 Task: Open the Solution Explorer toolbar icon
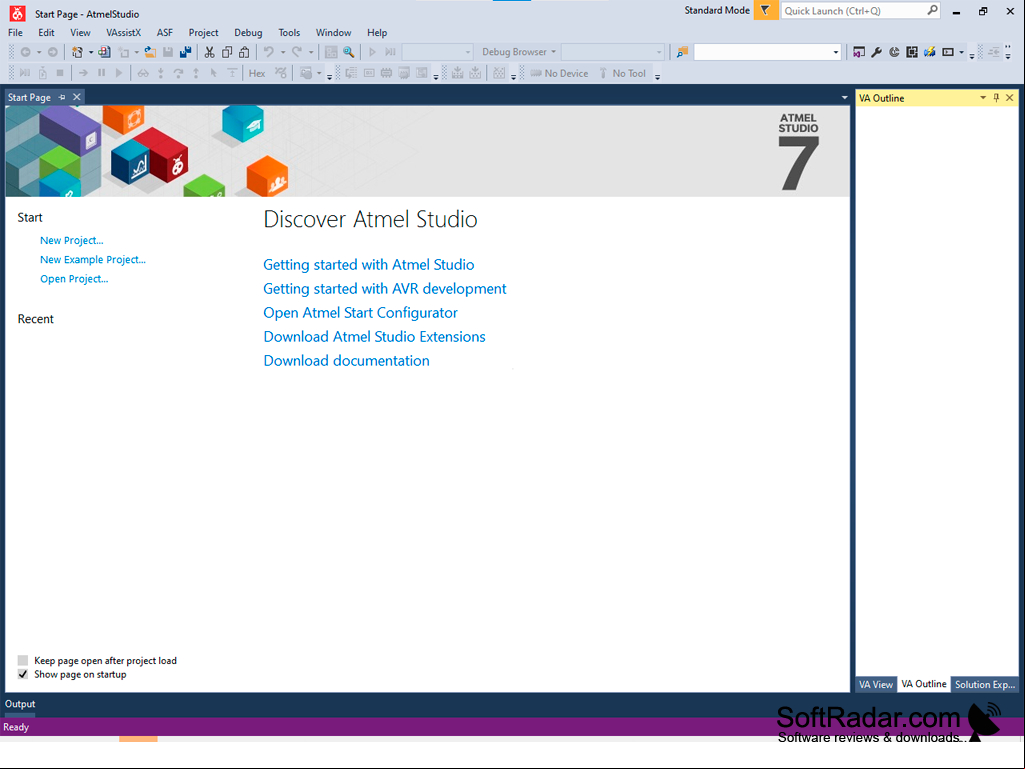tap(859, 52)
